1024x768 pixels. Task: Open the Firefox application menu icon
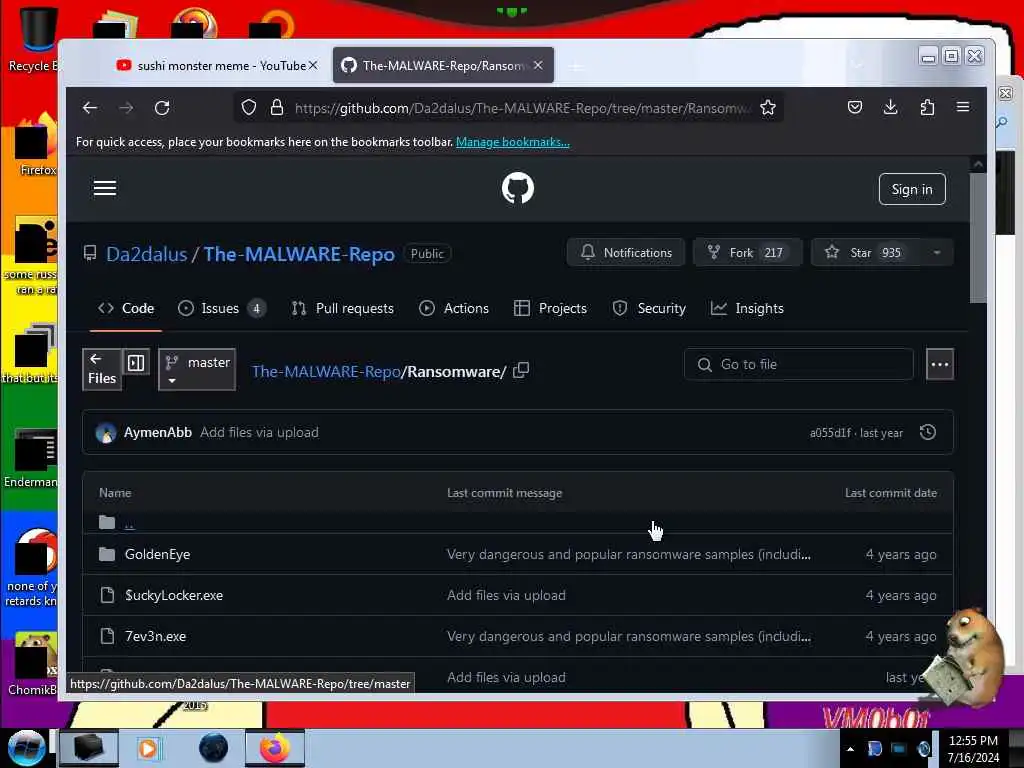(x=963, y=107)
